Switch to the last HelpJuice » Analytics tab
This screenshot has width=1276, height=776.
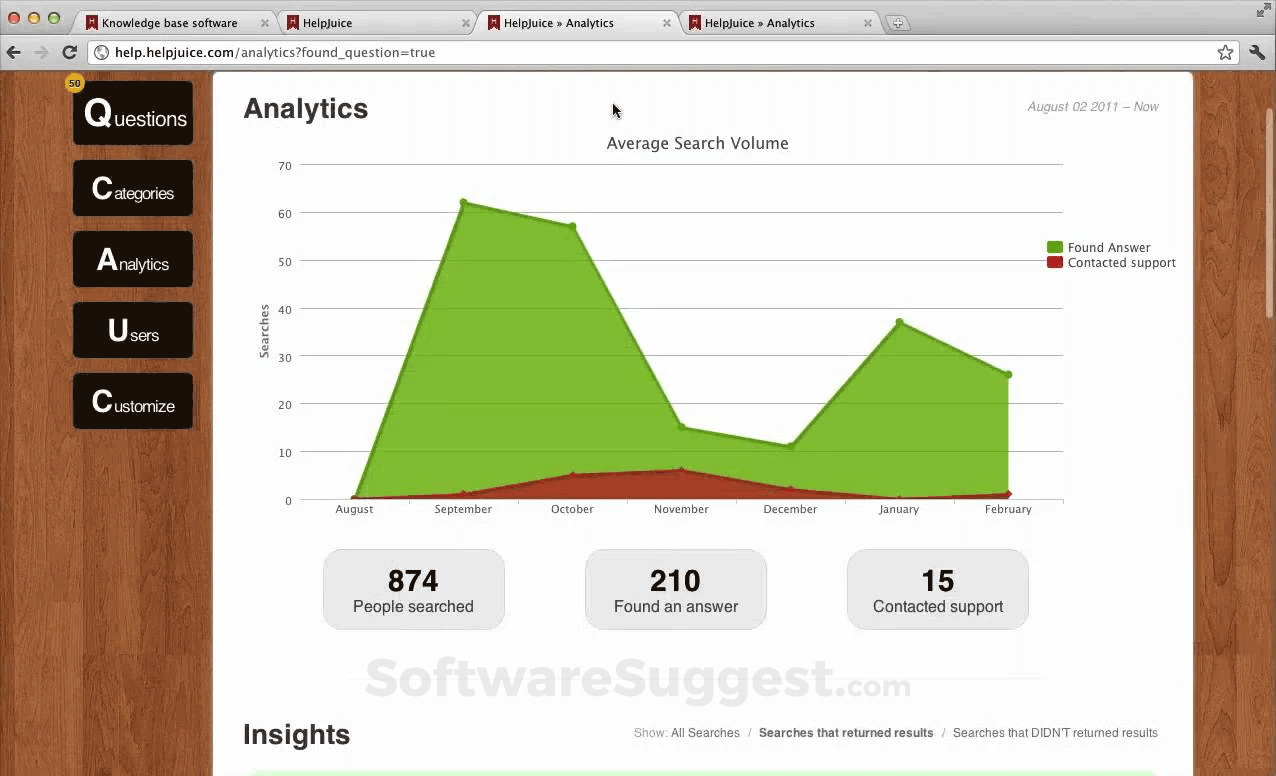[x=779, y=22]
